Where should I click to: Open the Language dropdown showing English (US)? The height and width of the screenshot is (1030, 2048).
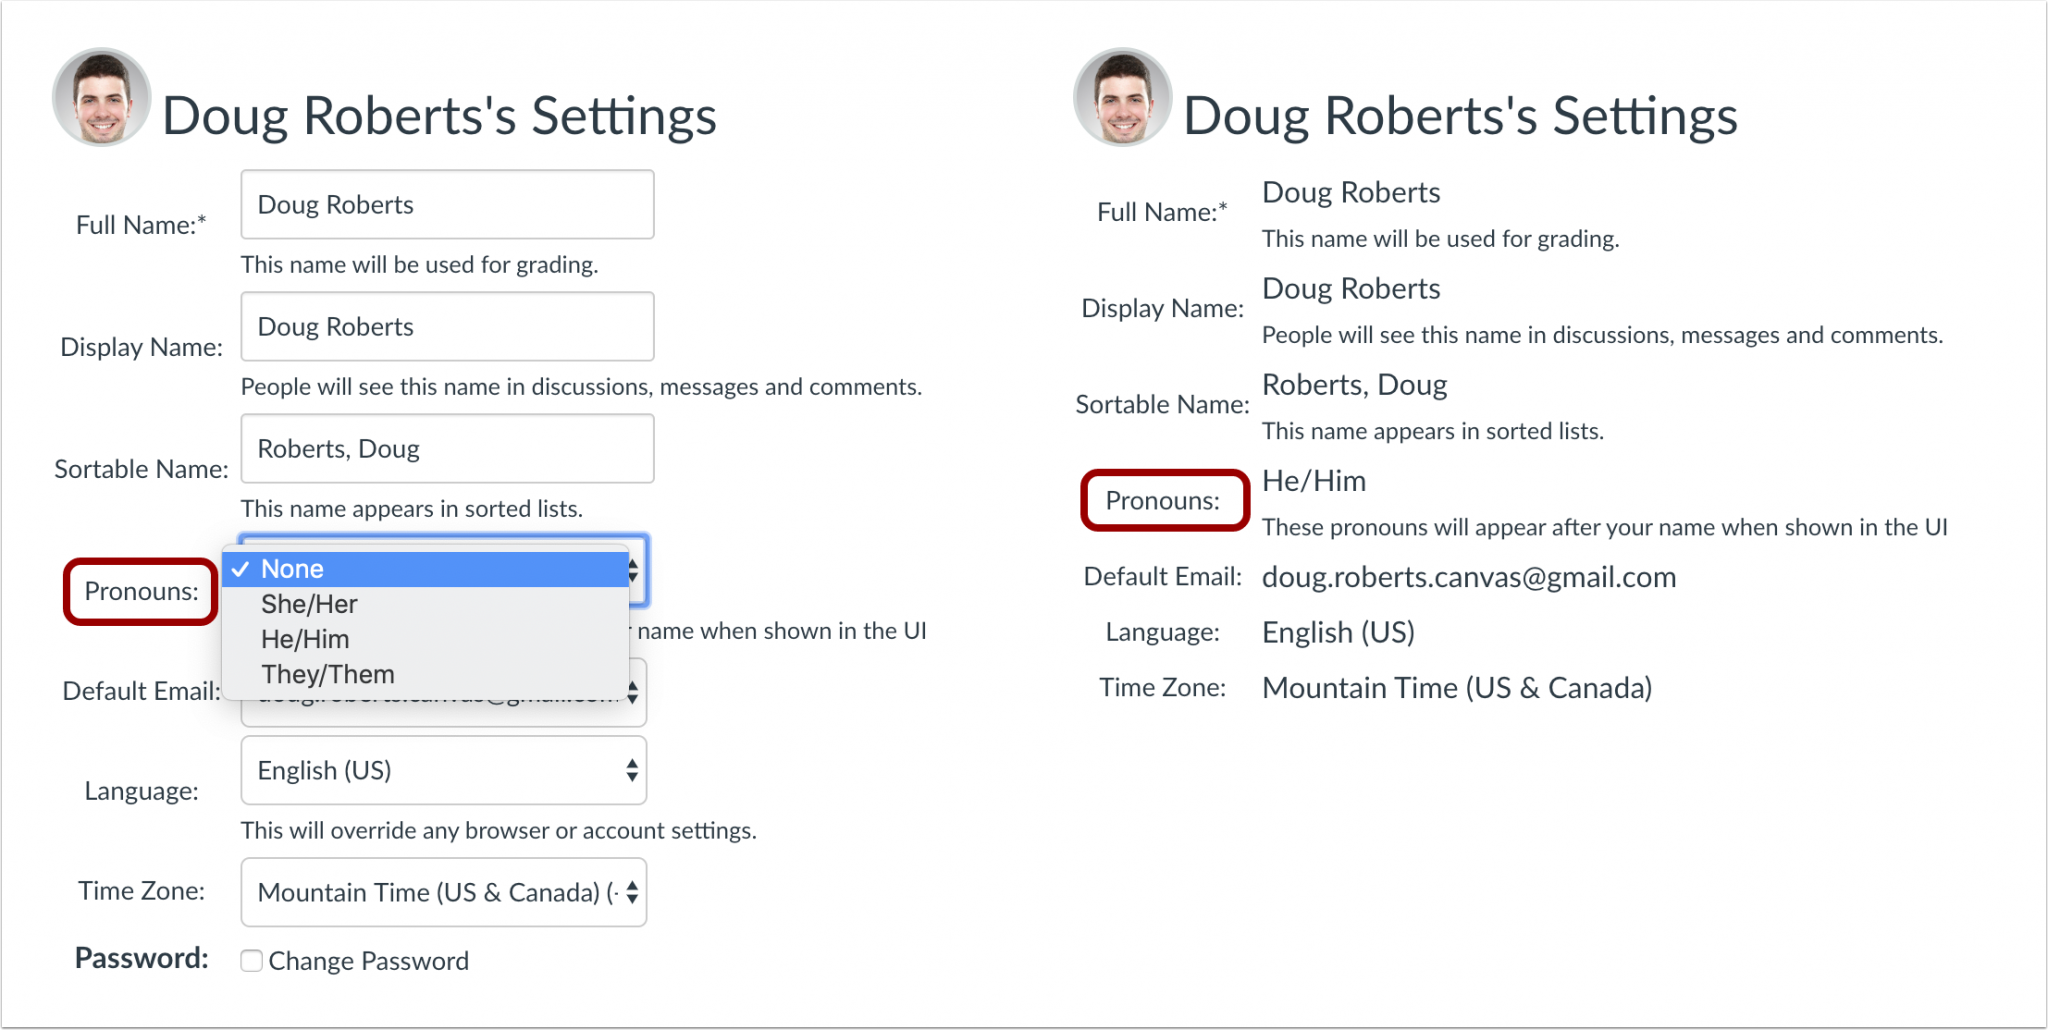pos(443,770)
